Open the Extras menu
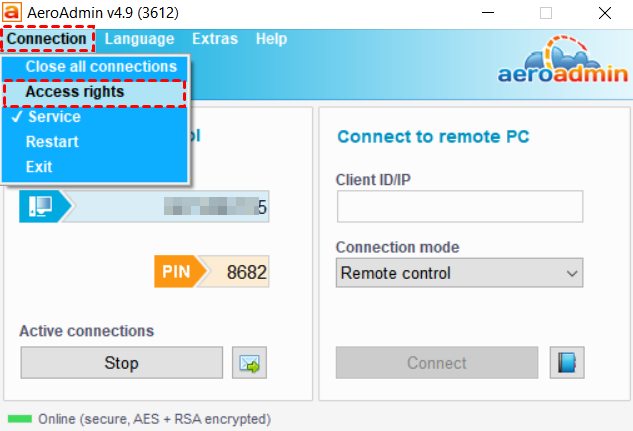633x431 pixels. (215, 39)
